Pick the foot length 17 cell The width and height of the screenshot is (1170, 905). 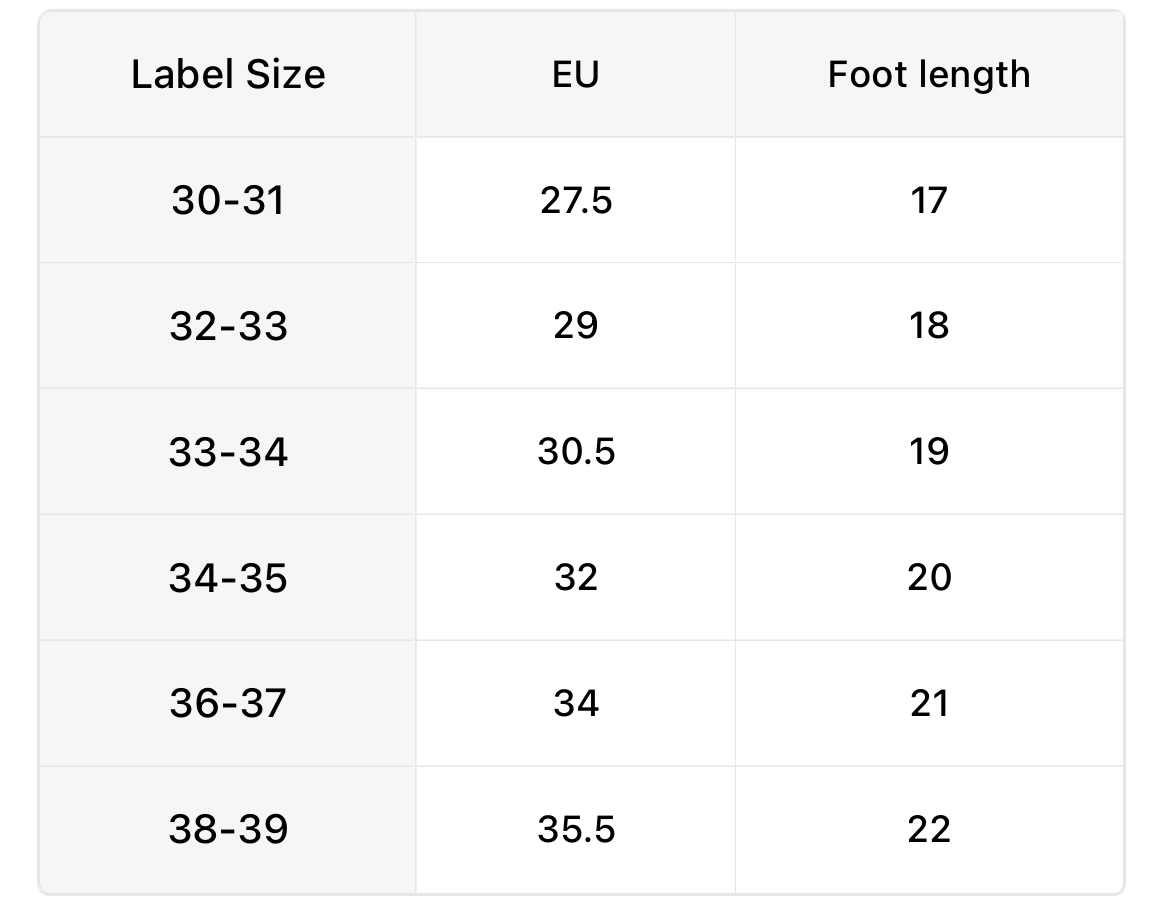pos(928,200)
